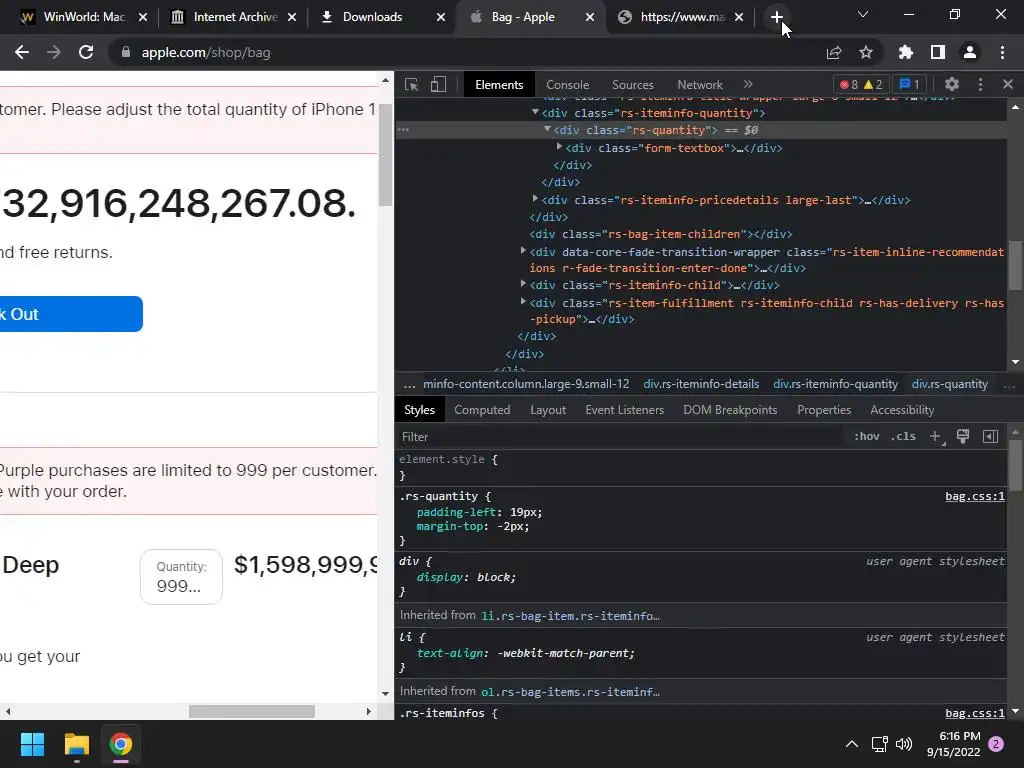Open the Computed styles tab
Screen dimensions: 1024x768
482,410
